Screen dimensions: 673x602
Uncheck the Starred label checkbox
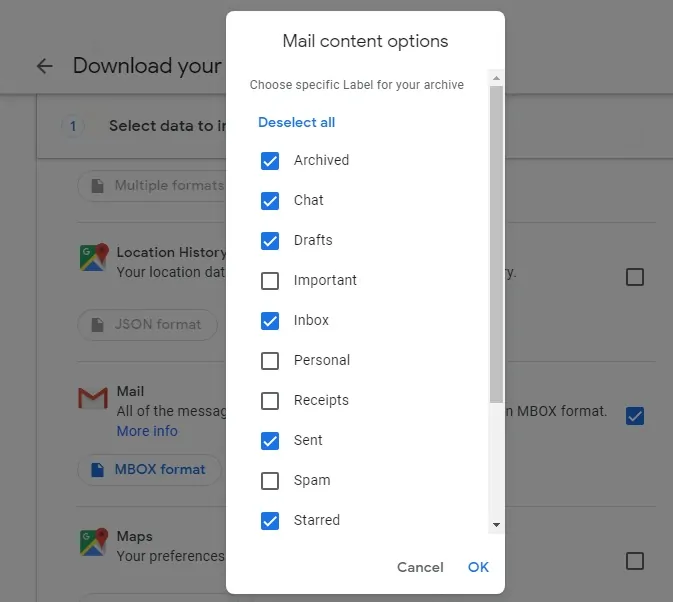coord(270,521)
